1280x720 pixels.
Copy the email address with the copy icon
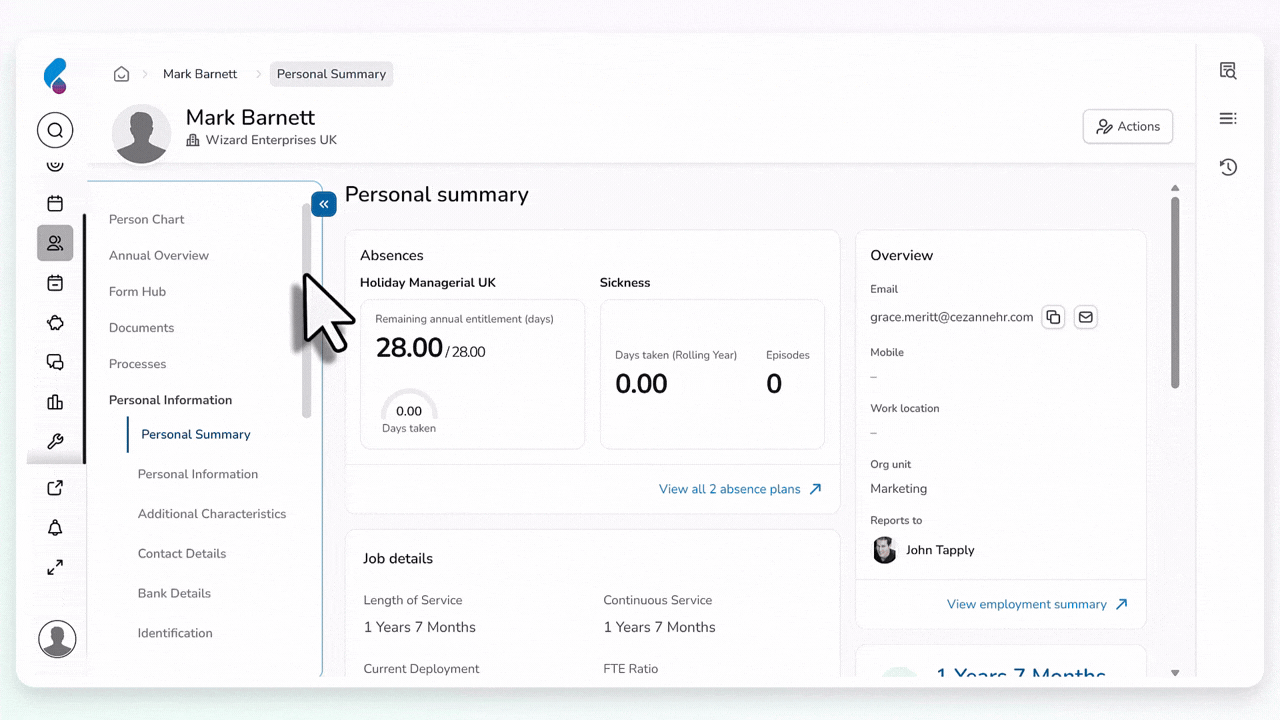coord(1053,317)
